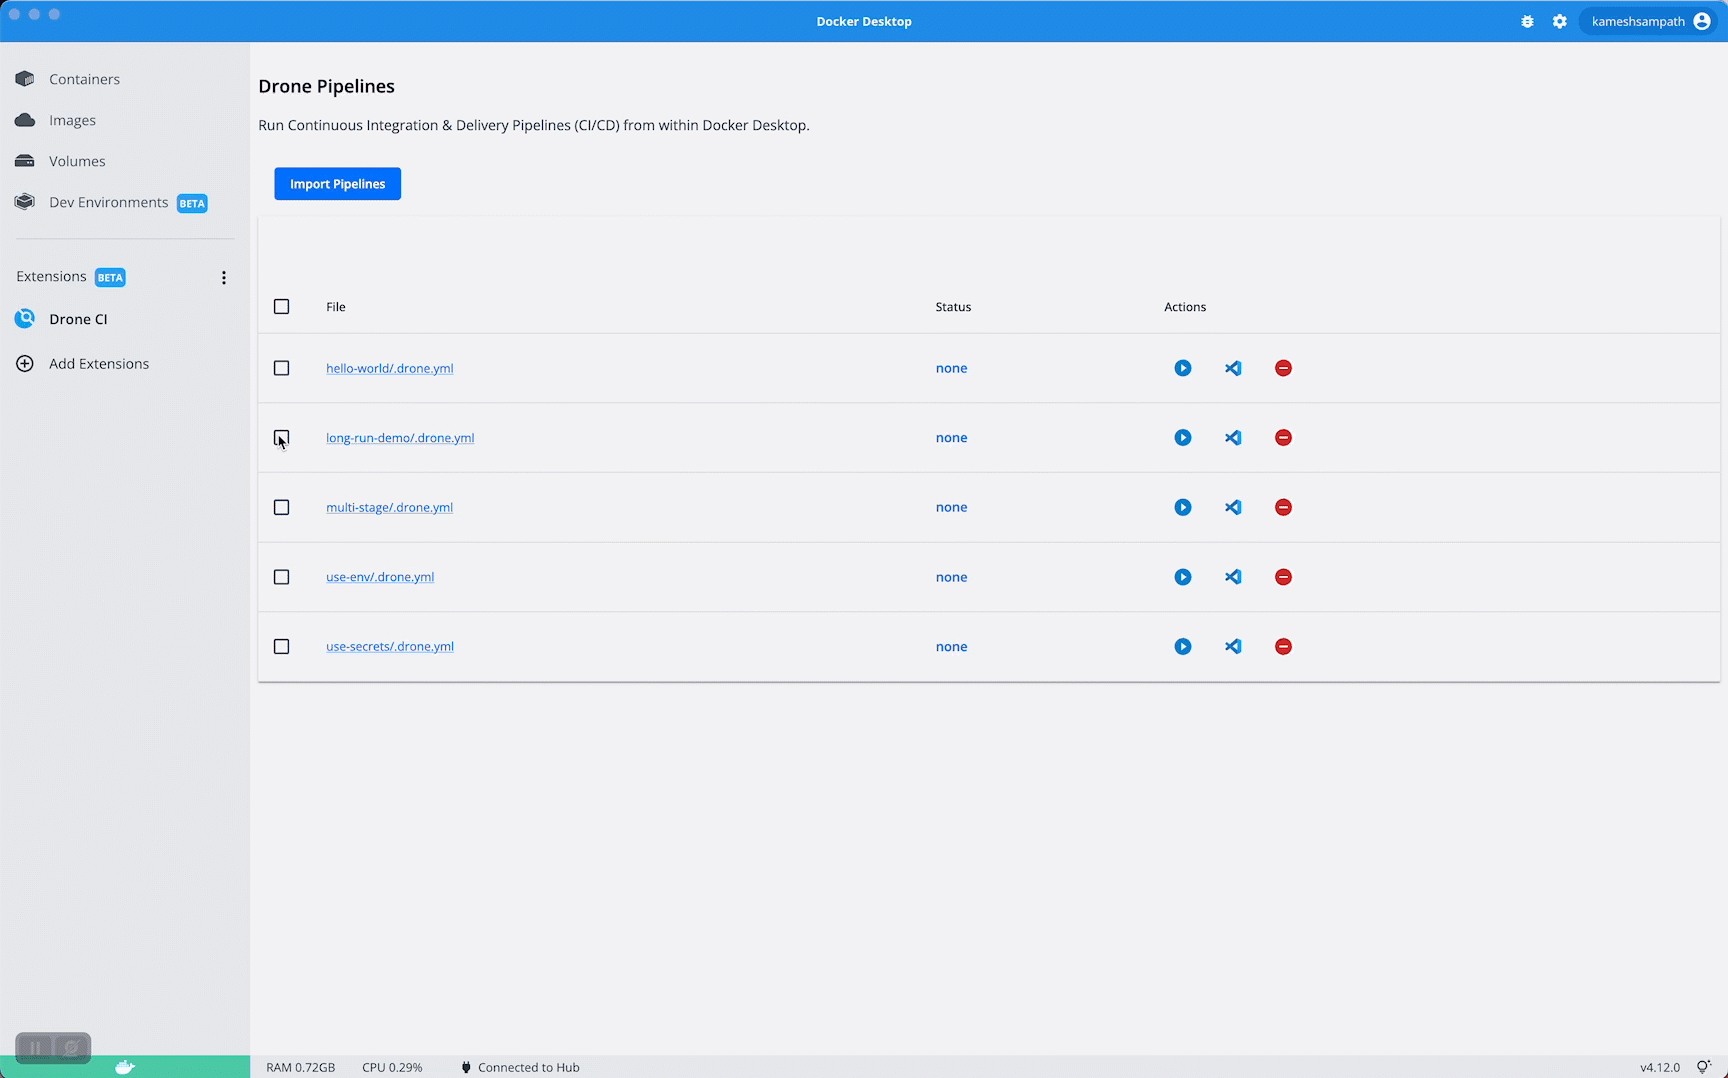This screenshot has width=1728, height=1078.
Task: Open use-env/.drone.yml link
Action: pos(380,577)
